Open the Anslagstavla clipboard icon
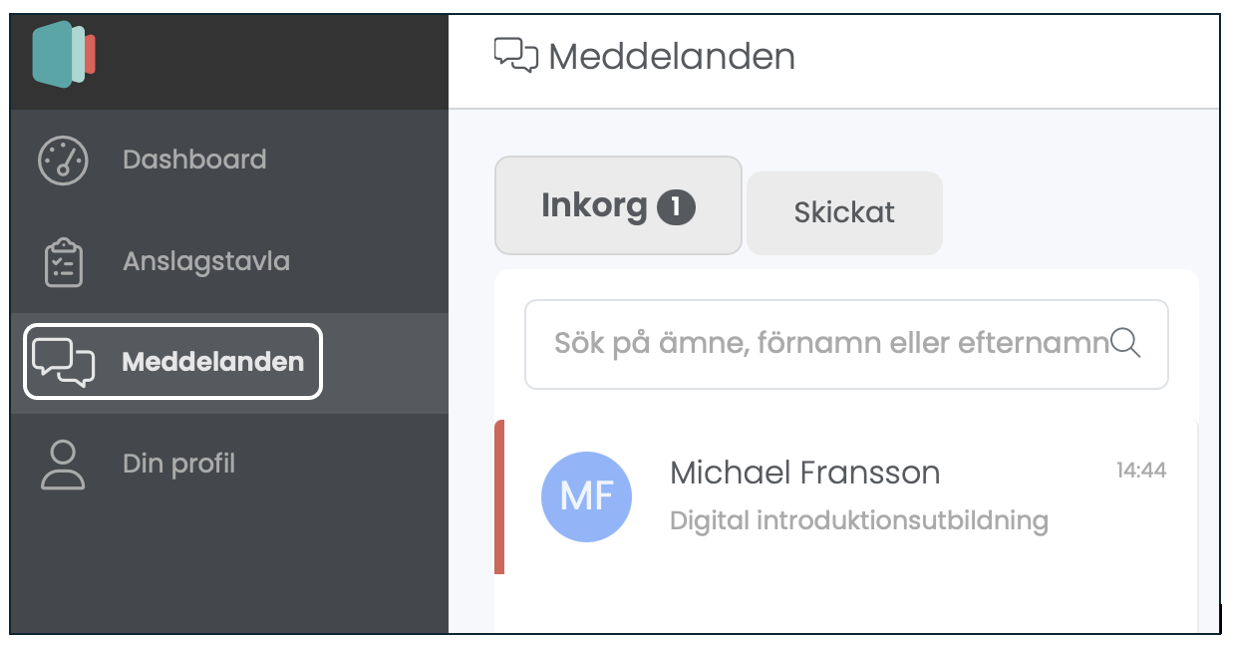 (x=64, y=262)
